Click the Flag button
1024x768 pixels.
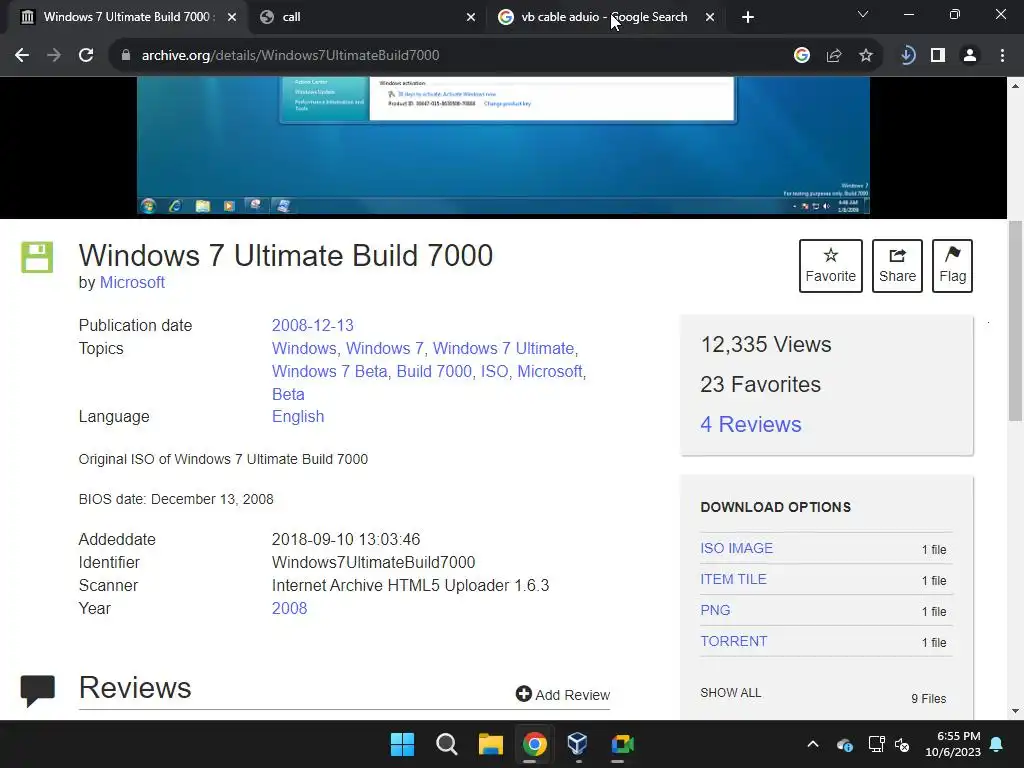[x=952, y=266]
